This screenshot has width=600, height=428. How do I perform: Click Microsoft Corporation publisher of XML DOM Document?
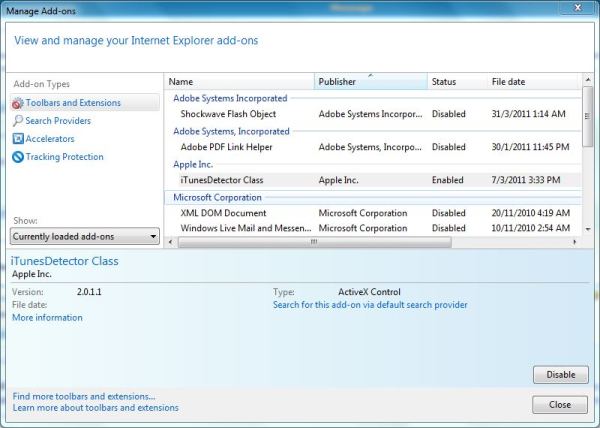pyautogui.click(x=363, y=213)
